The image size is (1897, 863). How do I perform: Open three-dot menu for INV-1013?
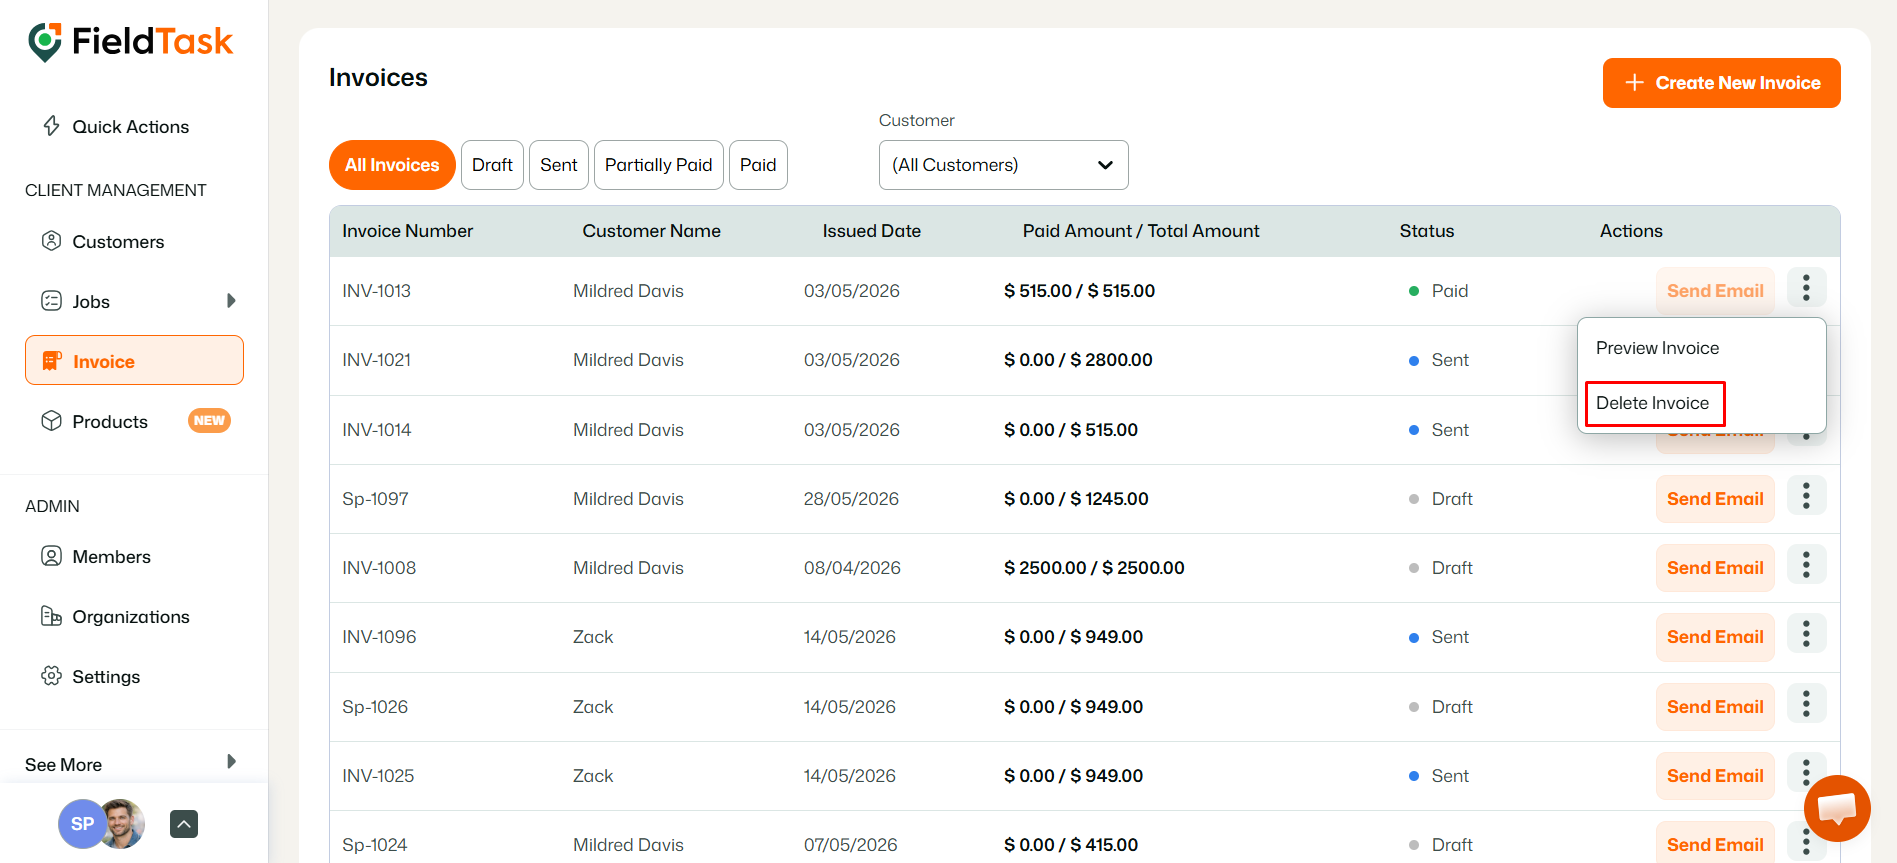click(x=1806, y=288)
